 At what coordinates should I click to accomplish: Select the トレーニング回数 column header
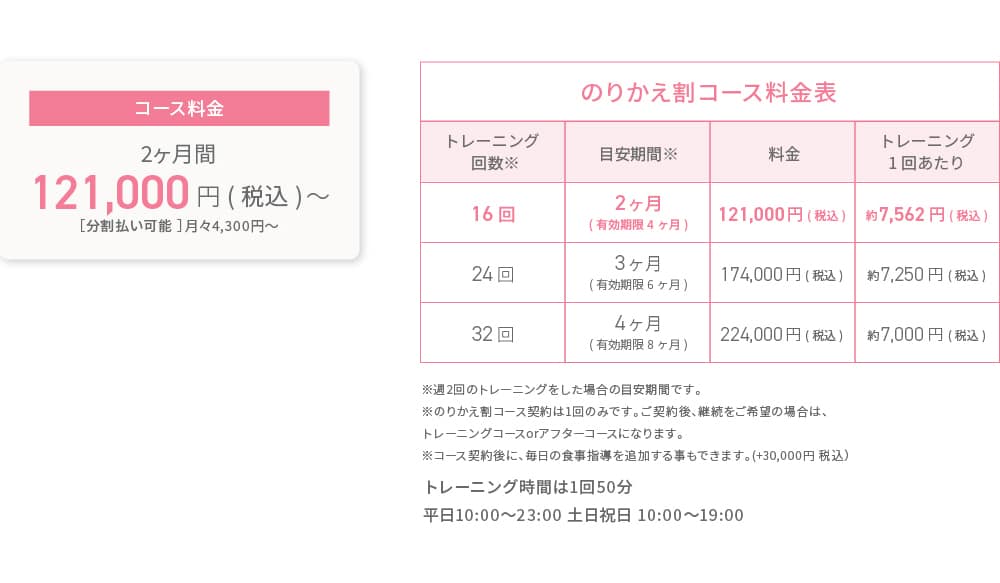tap(492, 152)
